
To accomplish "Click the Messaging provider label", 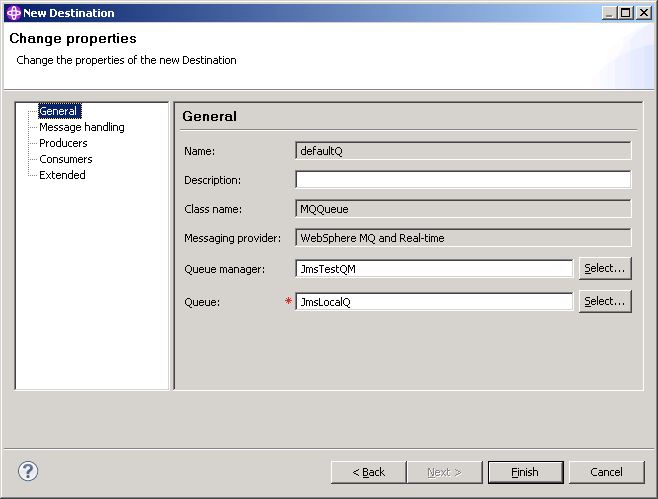I will 232,238.
